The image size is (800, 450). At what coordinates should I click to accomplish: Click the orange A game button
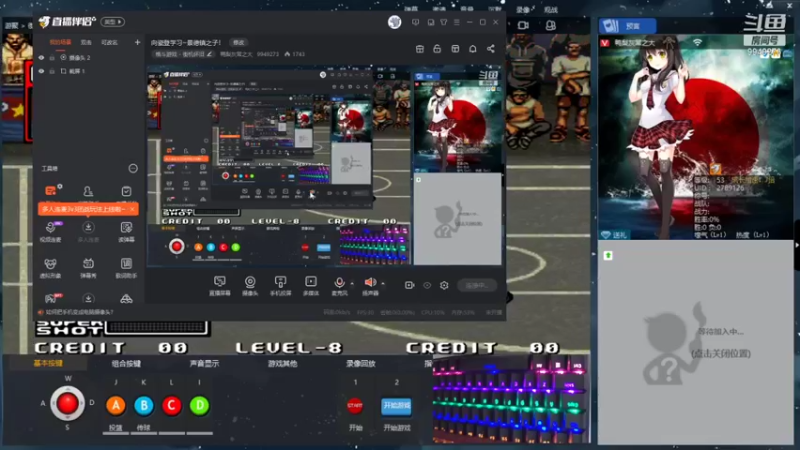pos(116,406)
